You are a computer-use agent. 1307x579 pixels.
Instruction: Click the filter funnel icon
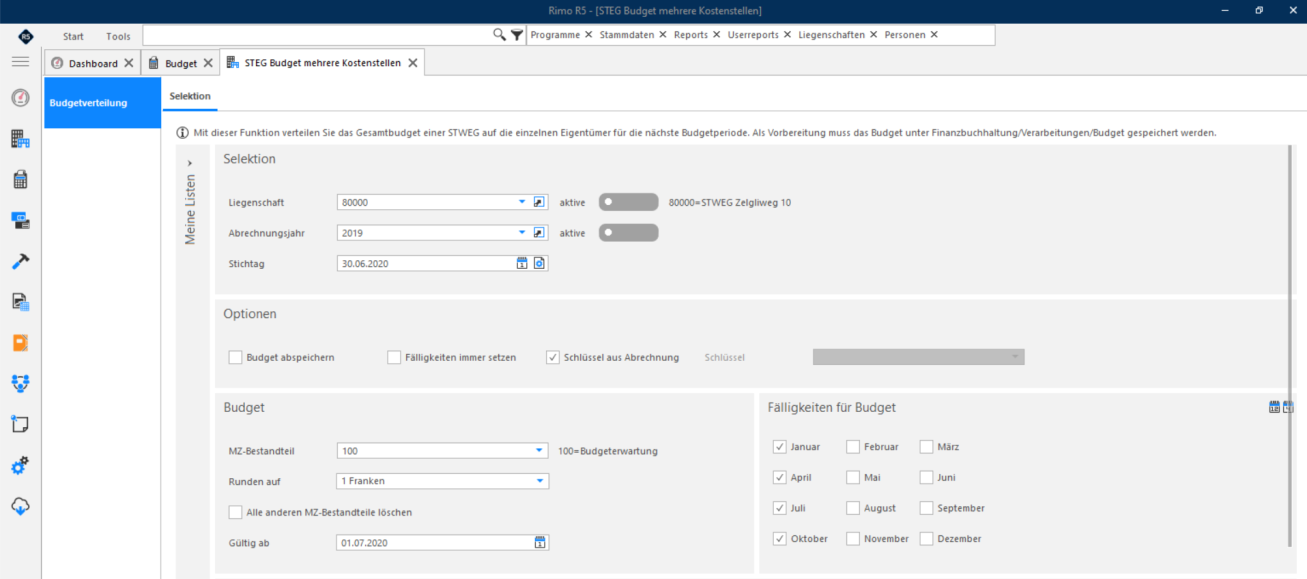[516, 34]
